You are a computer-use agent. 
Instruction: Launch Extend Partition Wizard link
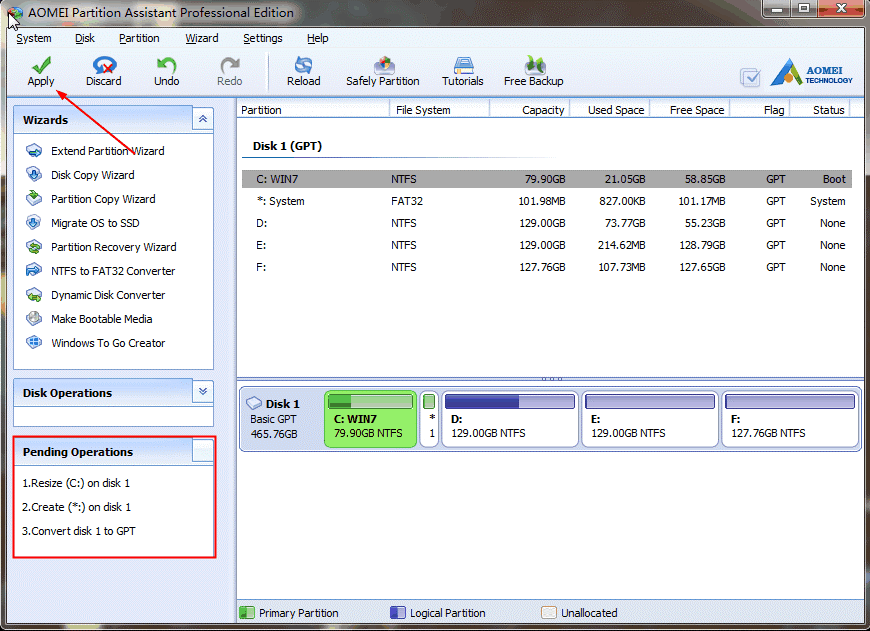click(108, 151)
